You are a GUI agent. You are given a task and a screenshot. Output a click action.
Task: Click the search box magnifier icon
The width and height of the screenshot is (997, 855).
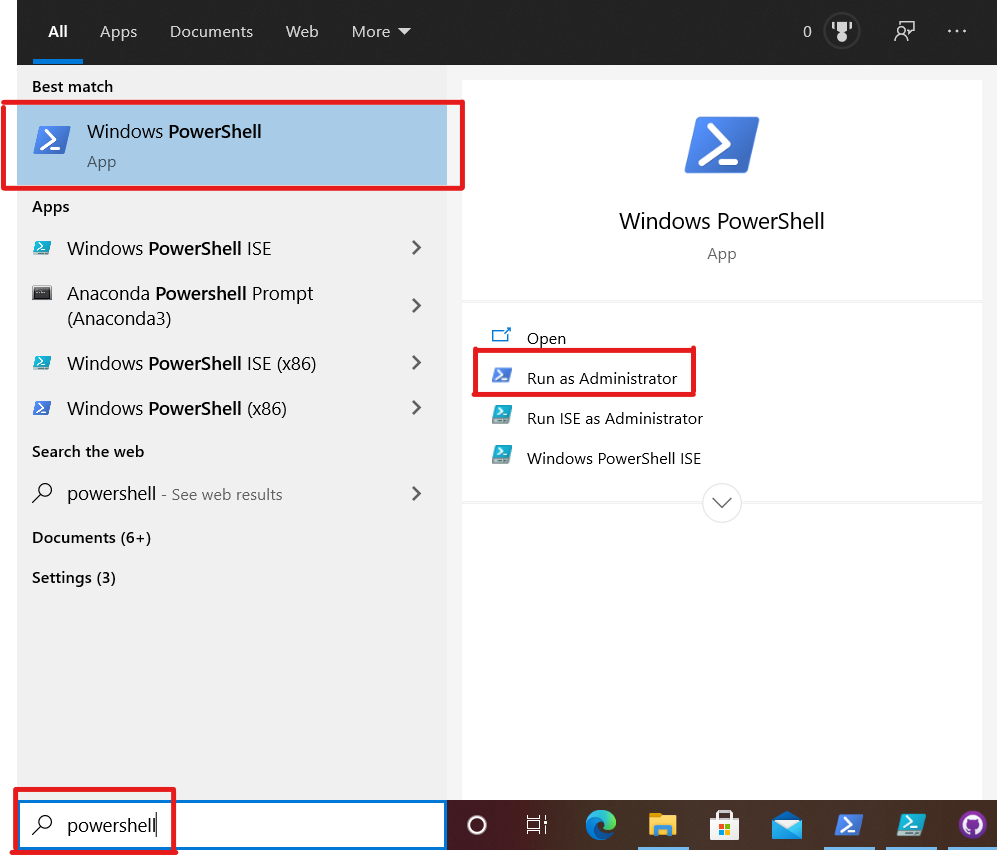[x=42, y=824]
